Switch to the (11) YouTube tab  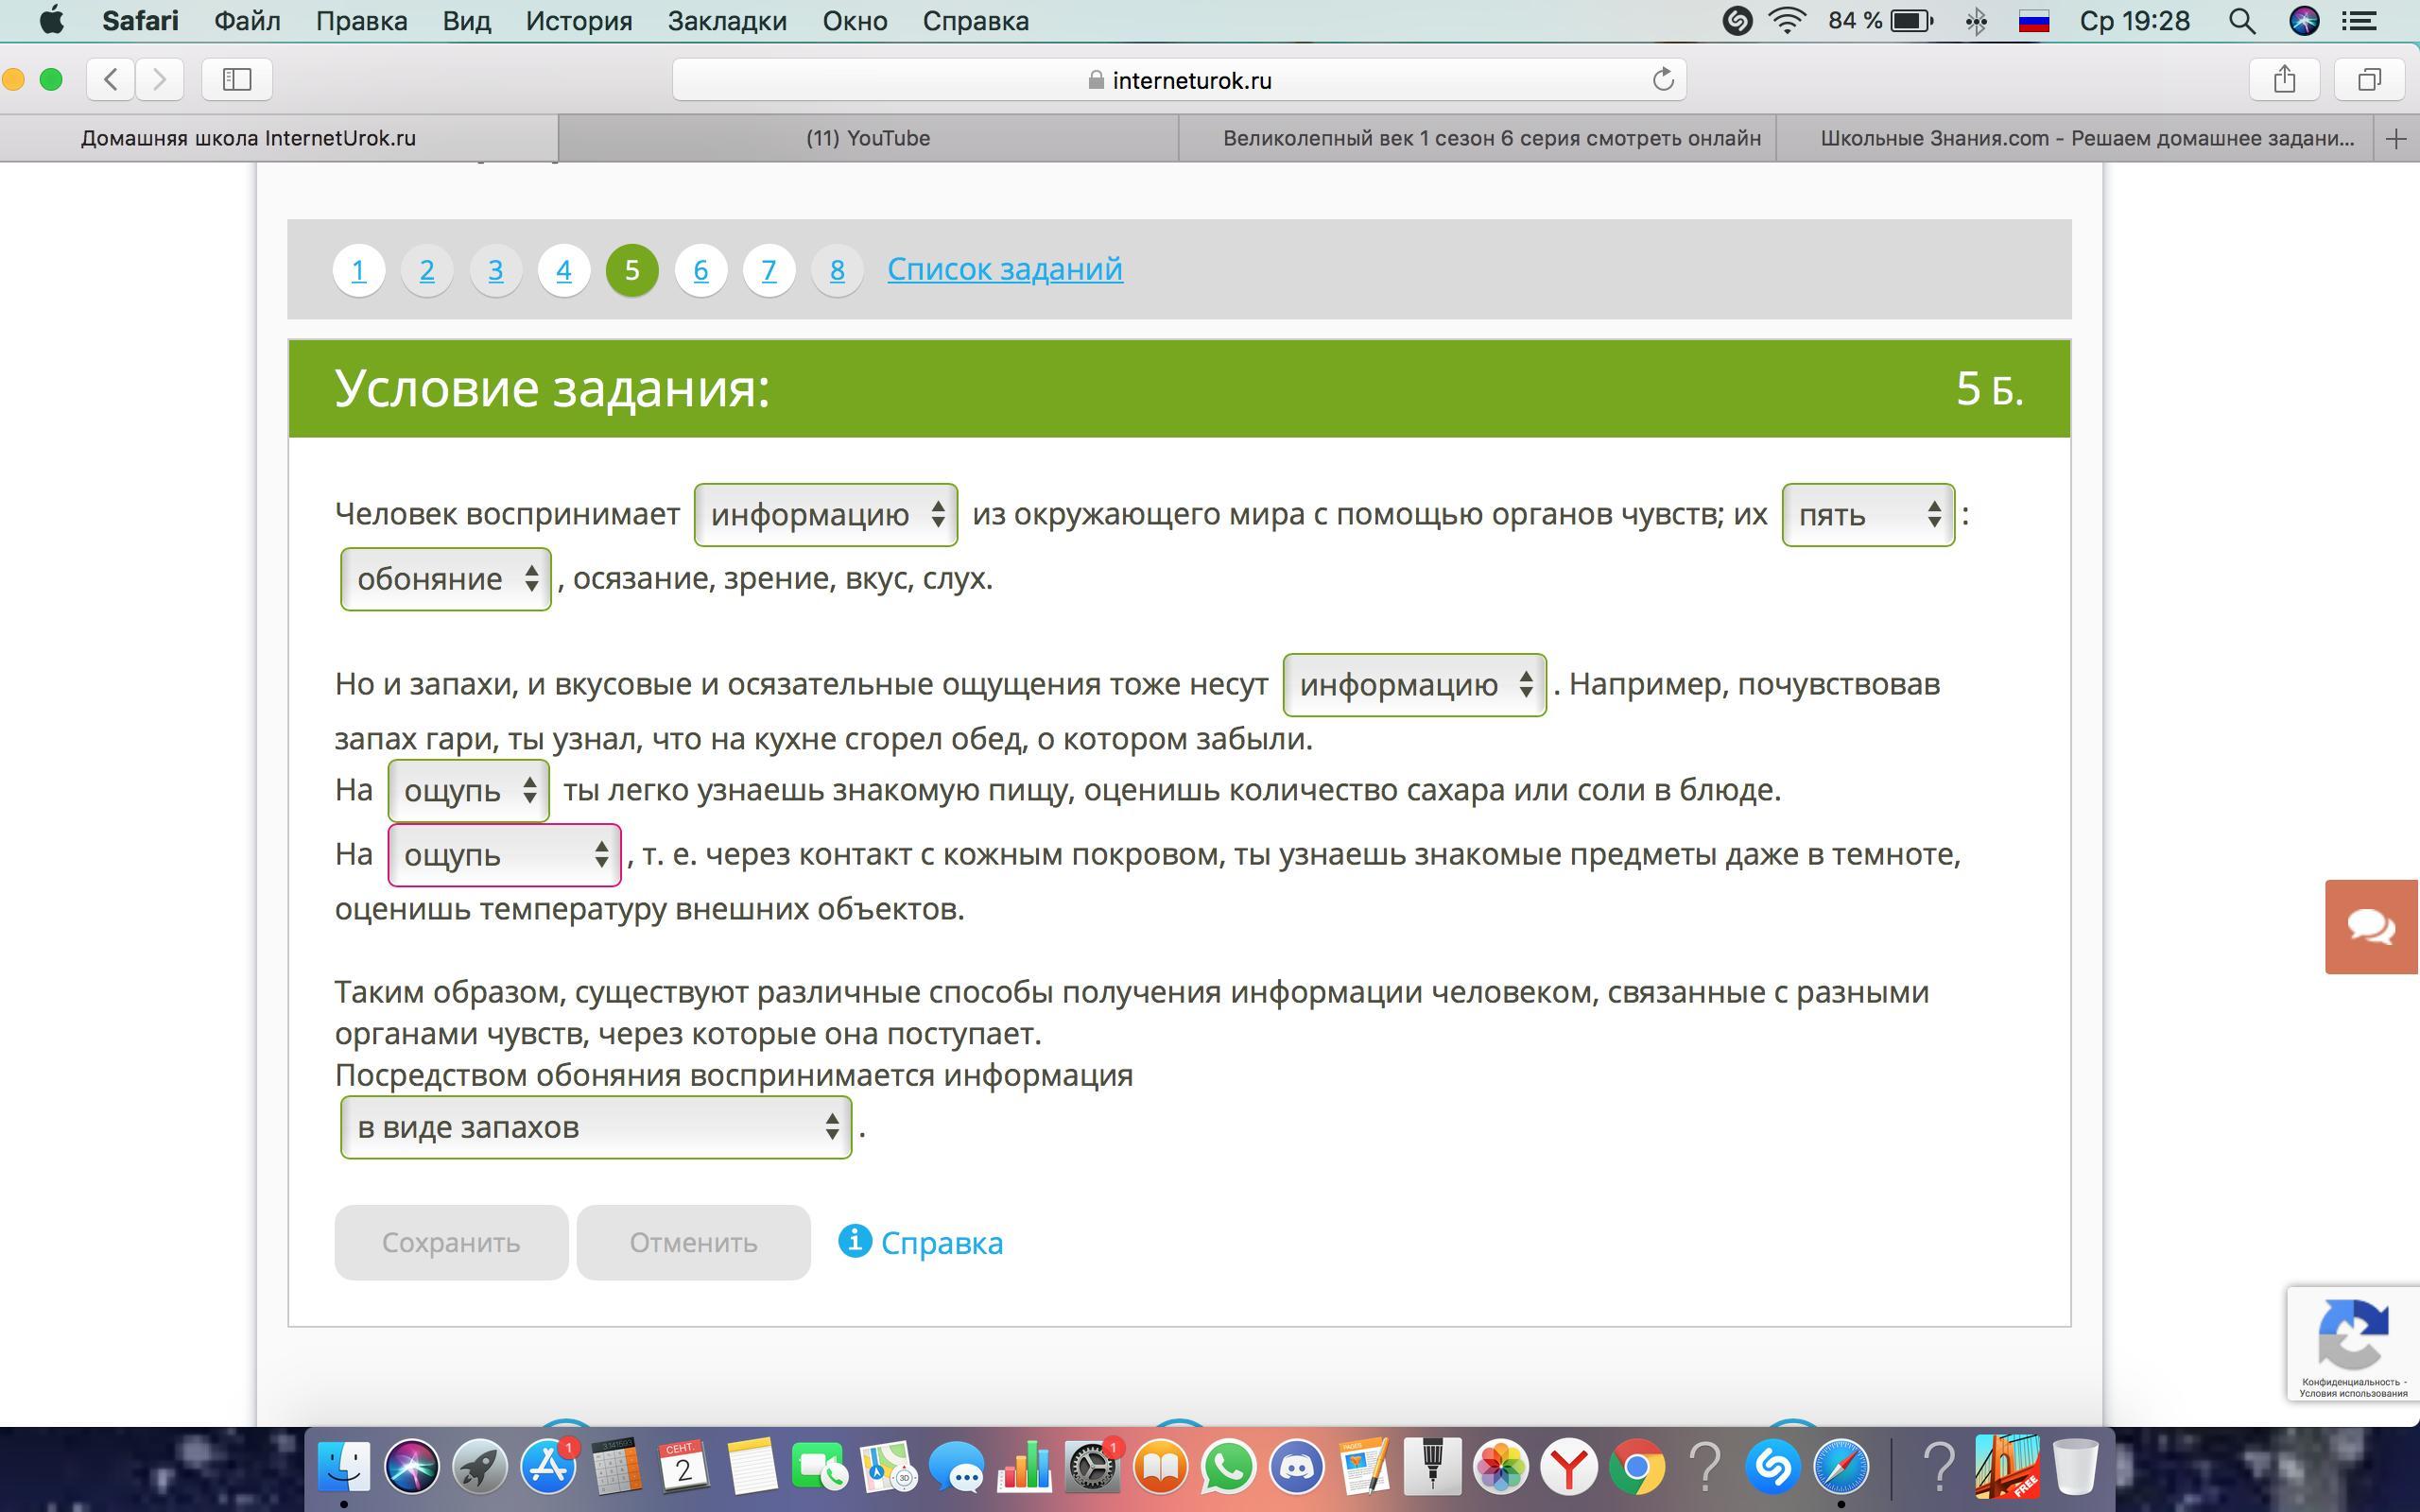click(867, 138)
